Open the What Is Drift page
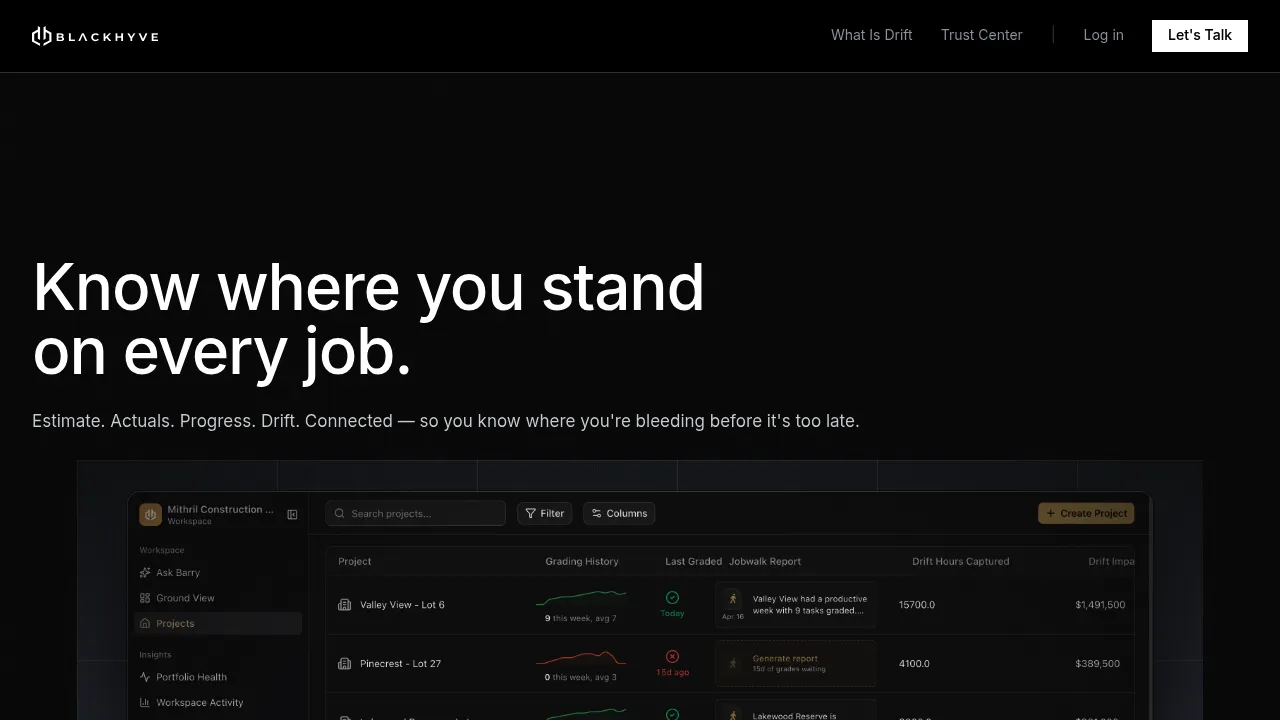Image resolution: width=1280 pixels, height=720 pixels. [871, 35]
